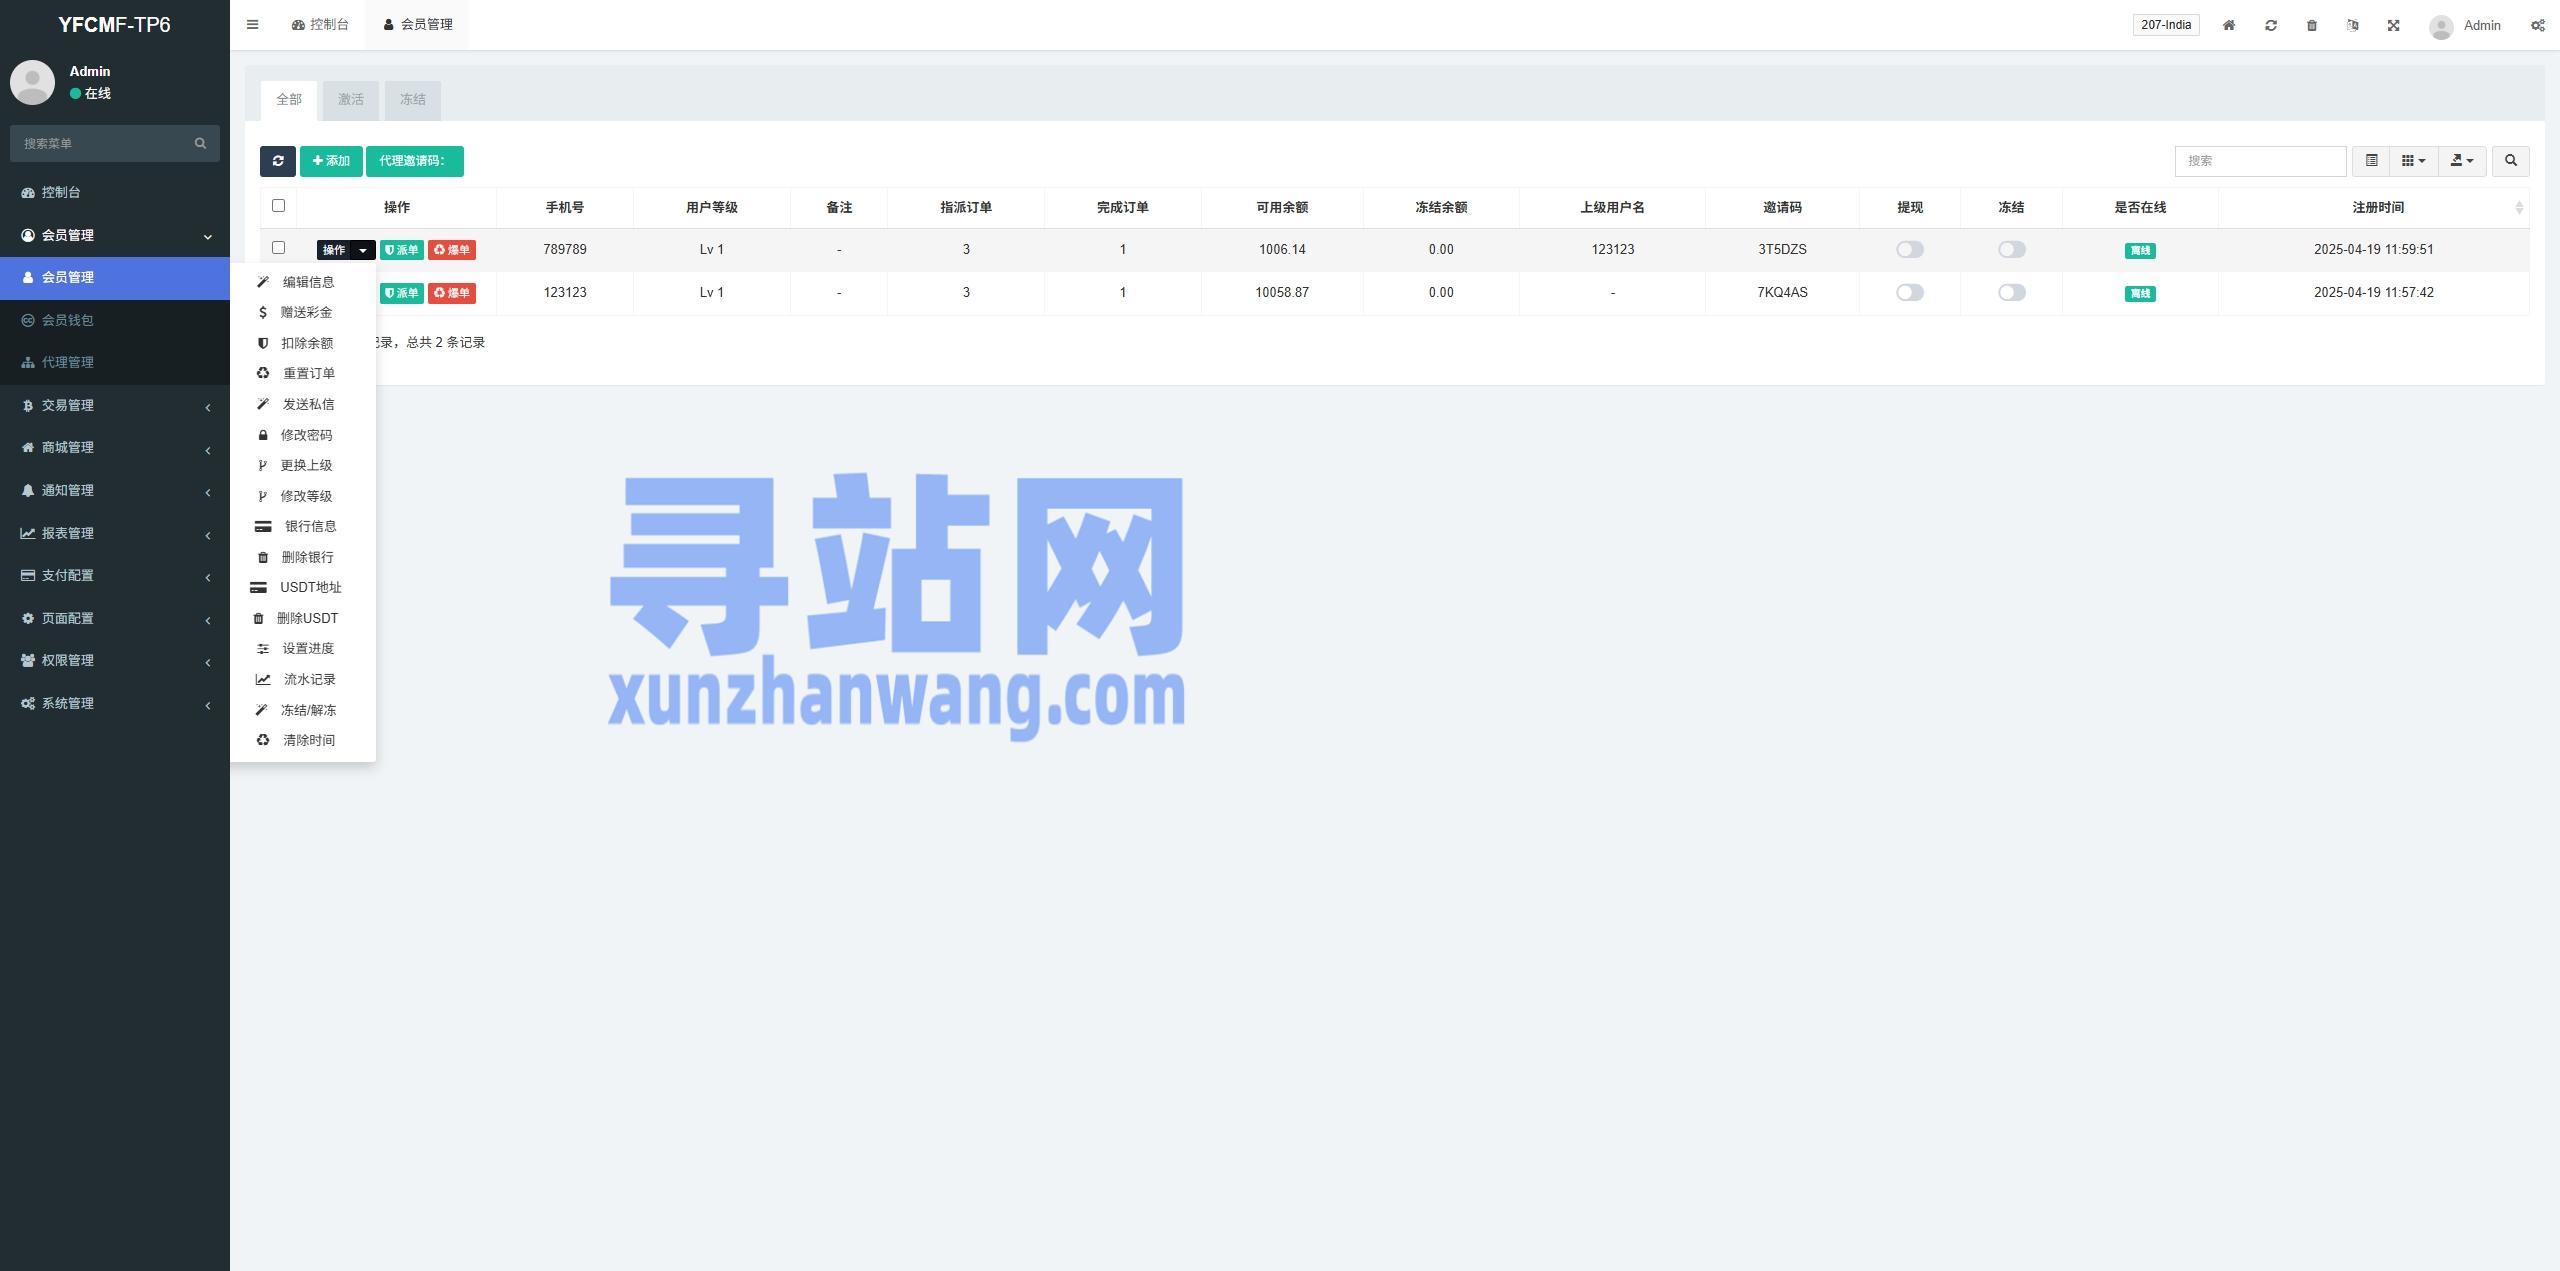Open the columns grid dropdown in toolbar
The height and width of the screenshot is (1271, 2560).
click(2414, 161)
